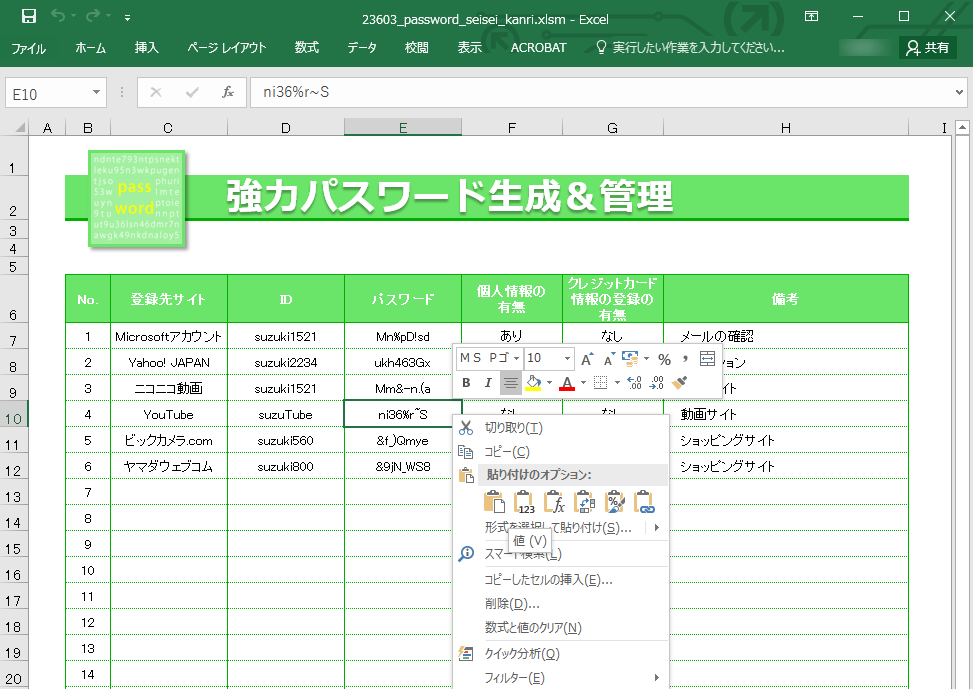Click the Copy (コピー) icon
Image resolution: width=973 pixels, height=689 pixels.
[466, 451]
